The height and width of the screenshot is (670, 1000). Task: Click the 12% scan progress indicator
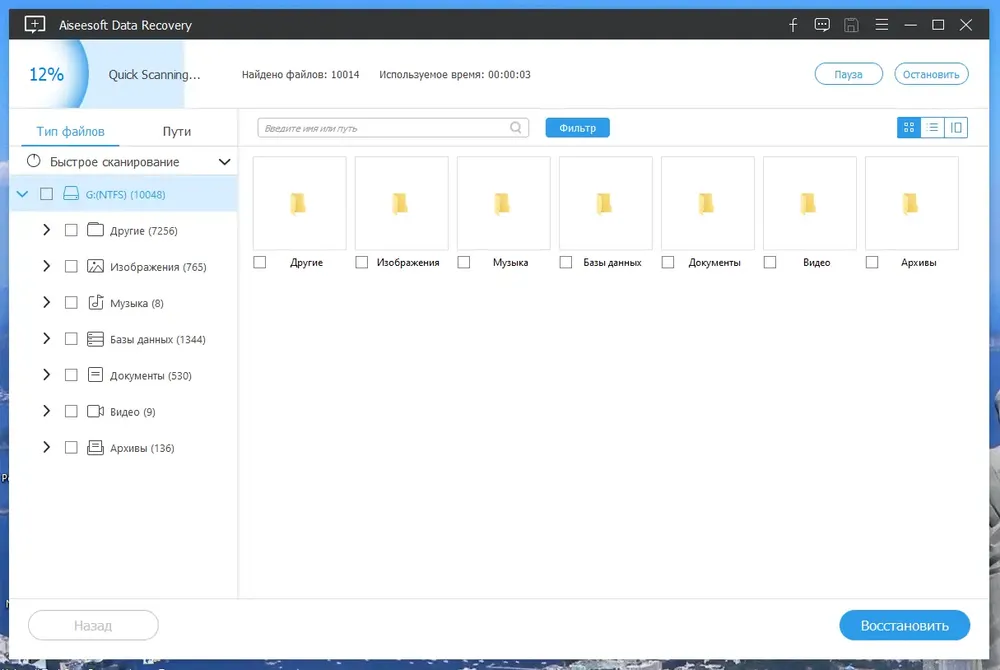pos(47,75)
